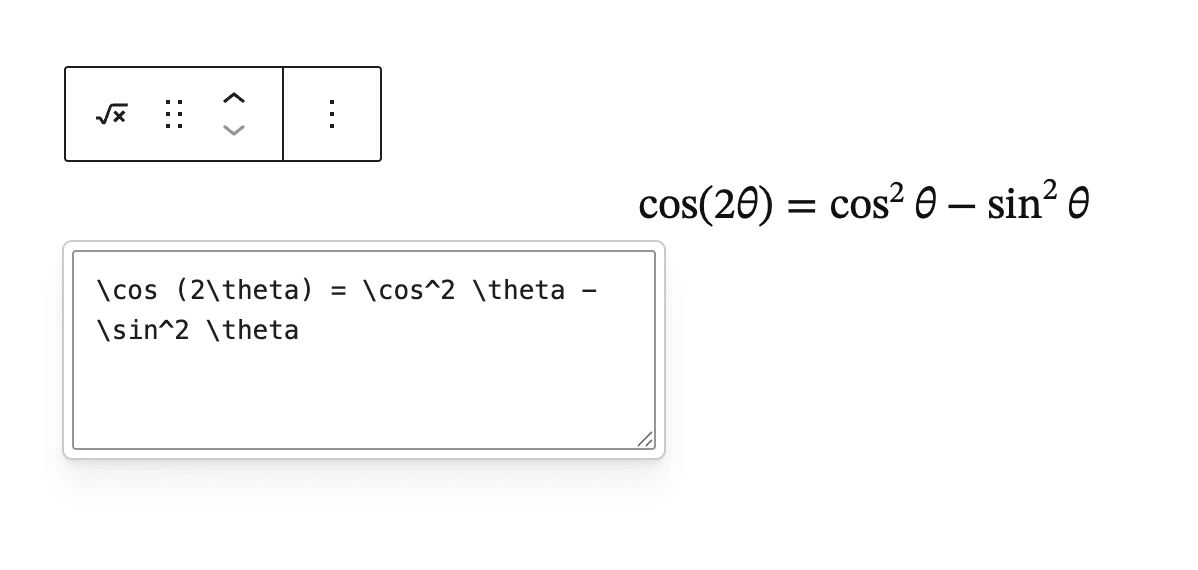1198x570 pixels.
Task: Click cos² in the rendered formula
Action: [x=866, y=206]
